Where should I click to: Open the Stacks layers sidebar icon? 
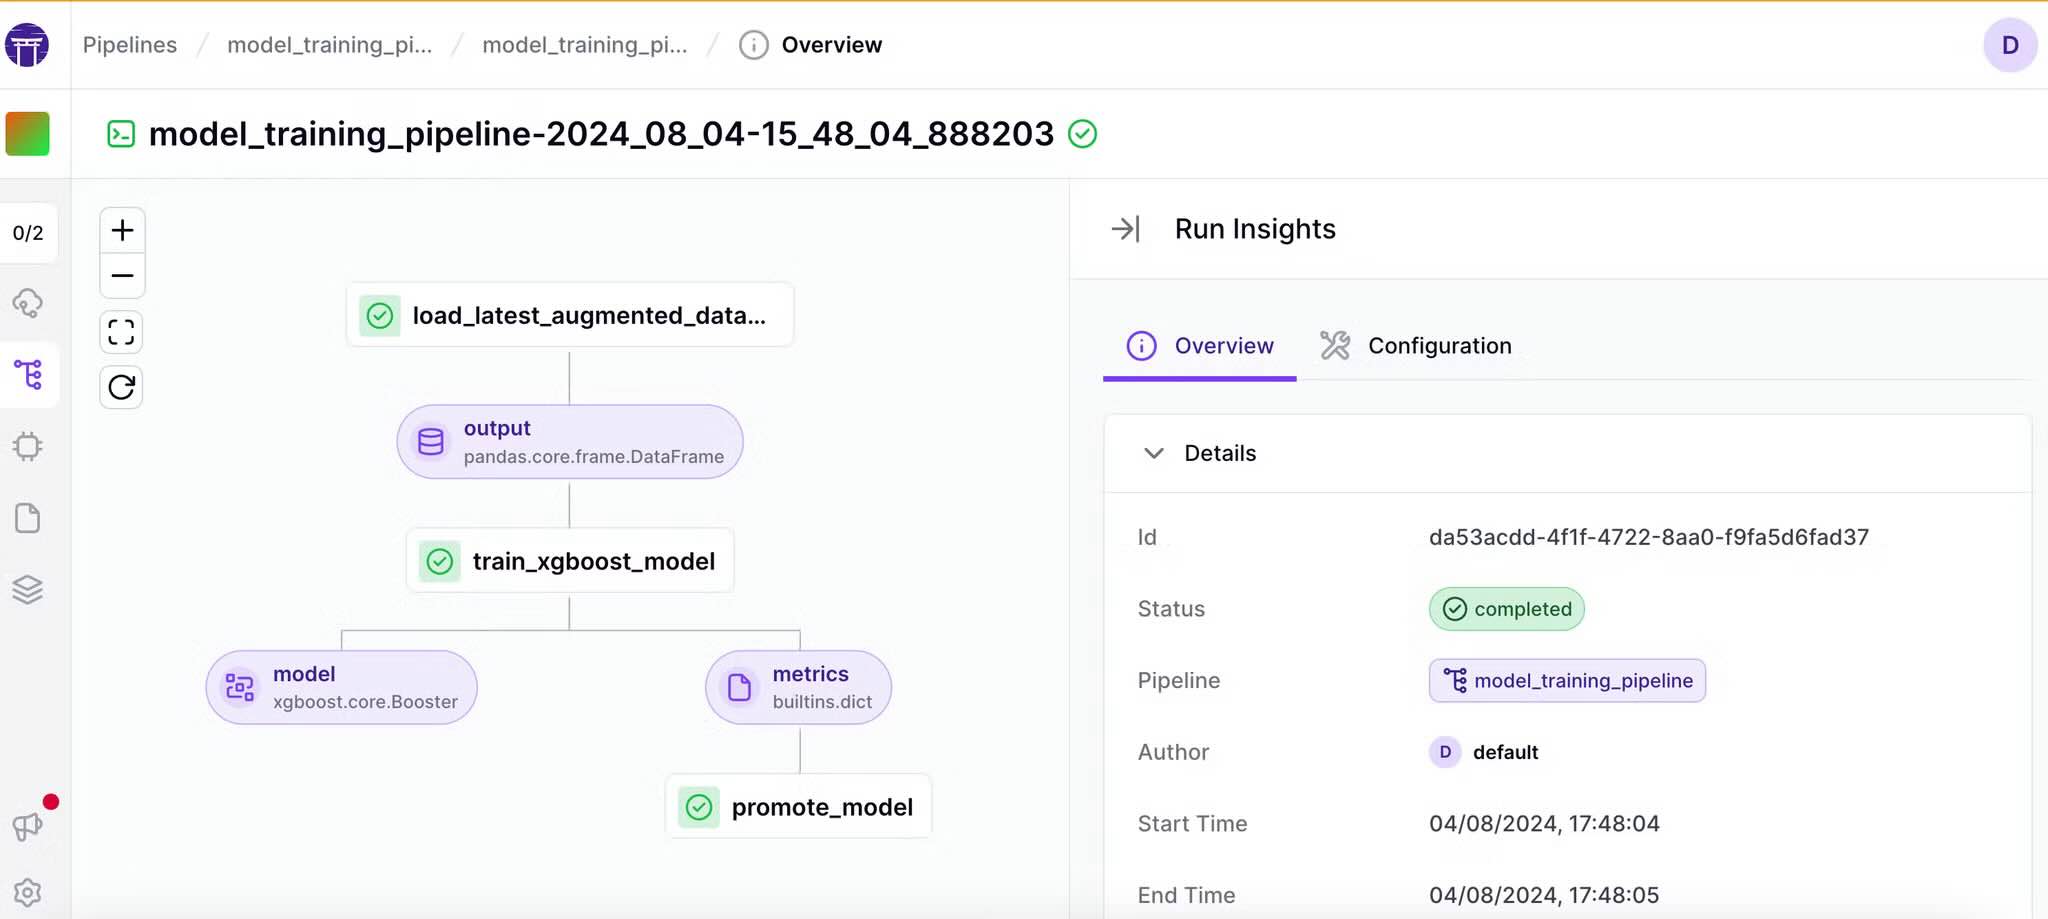click(x=28, y=590)
